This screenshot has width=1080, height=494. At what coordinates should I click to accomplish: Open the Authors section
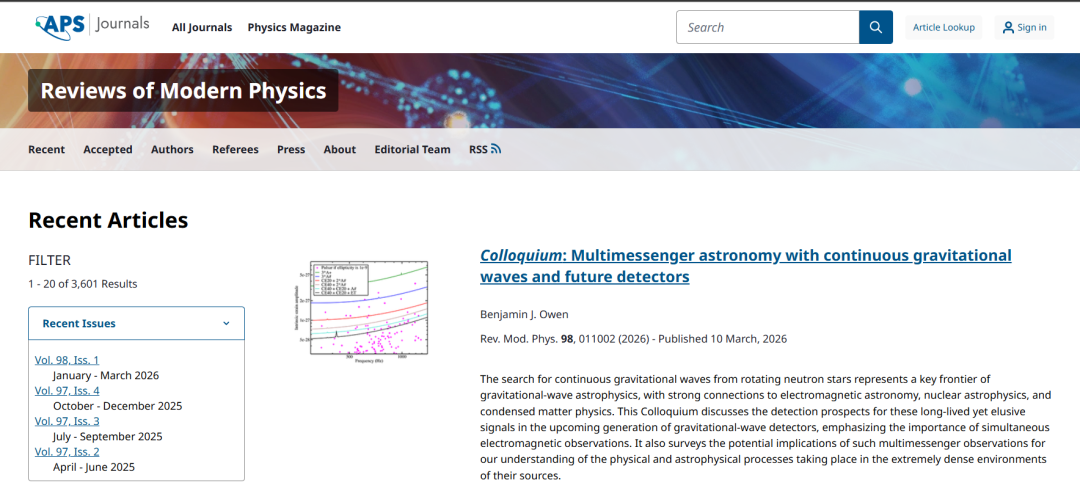click(172, 149)
